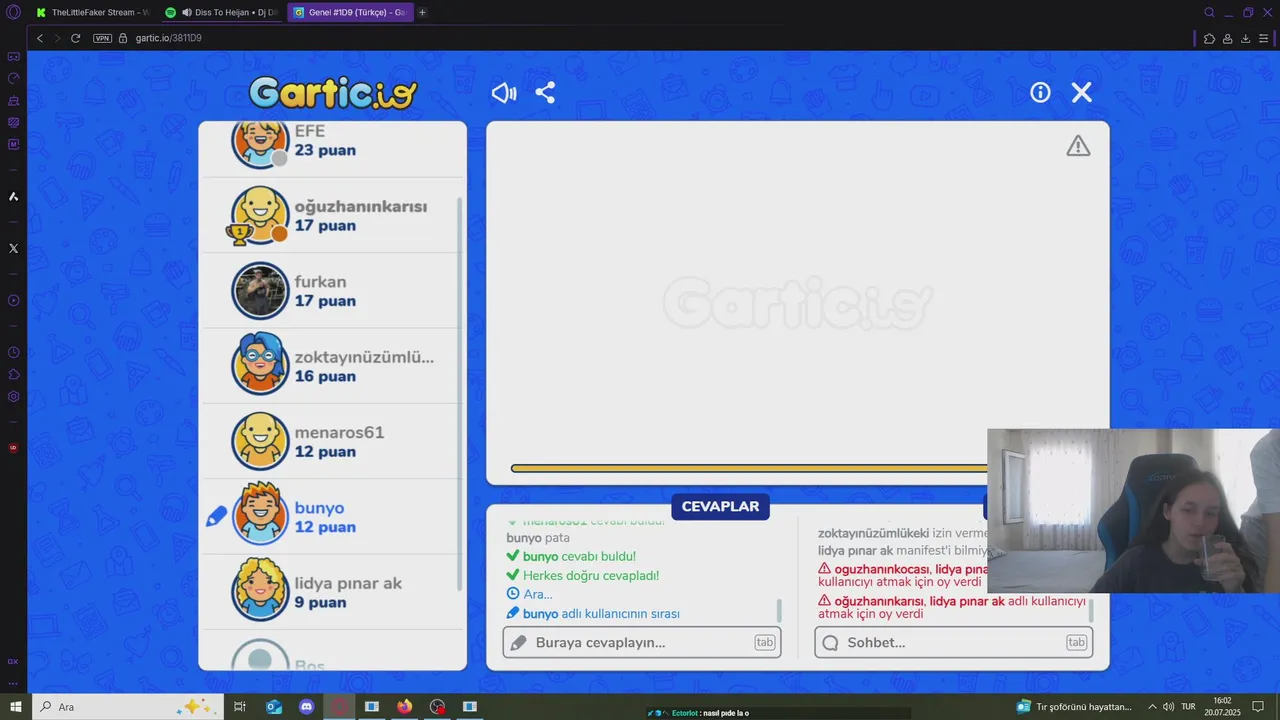Open Task View on taskbar
This screenshot has height=720, width=1280.
[240, 707]
